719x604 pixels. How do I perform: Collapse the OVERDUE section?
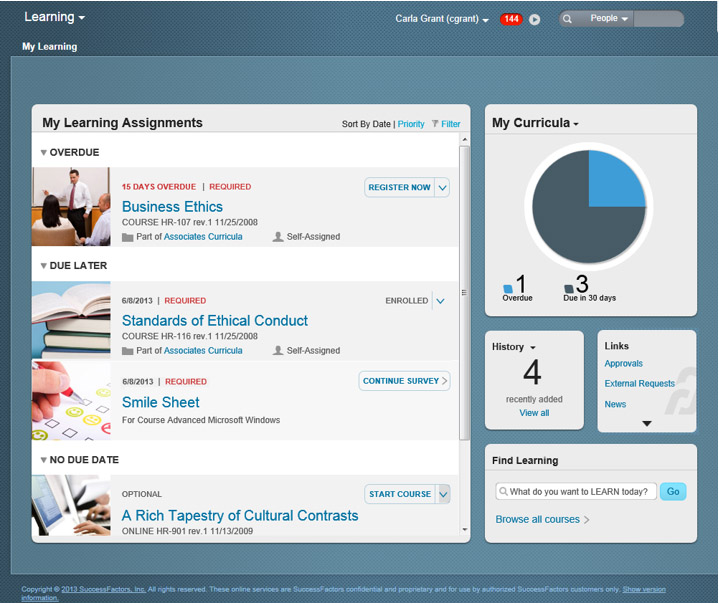(44, 153)
